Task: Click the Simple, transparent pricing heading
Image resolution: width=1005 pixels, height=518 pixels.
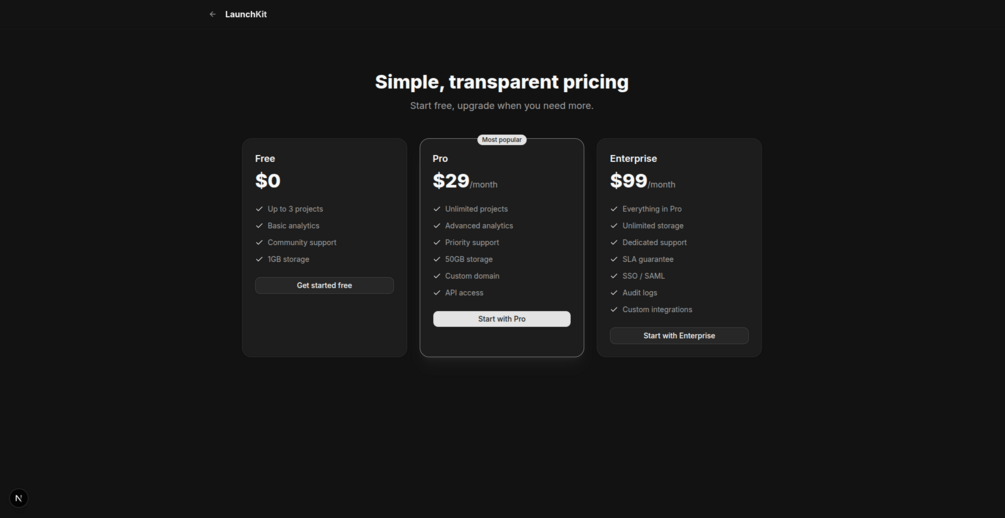Action: (502, 82)
